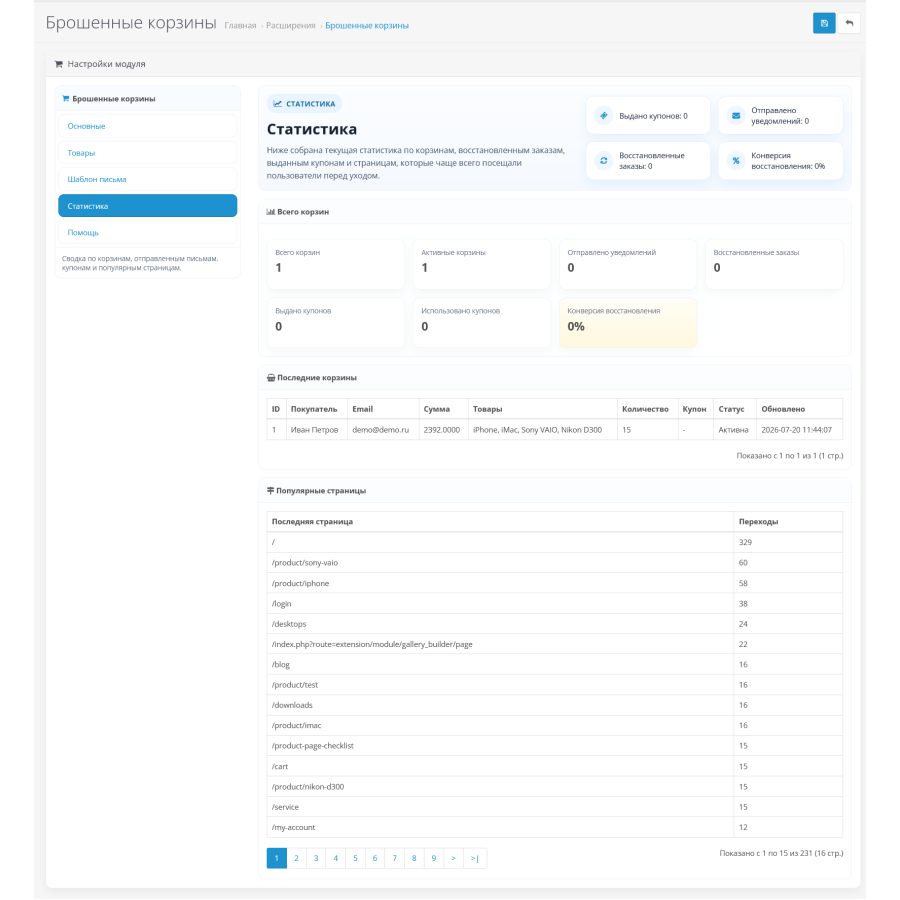Click the next page arrow
900x900 pixels.
tap(453, 858)
